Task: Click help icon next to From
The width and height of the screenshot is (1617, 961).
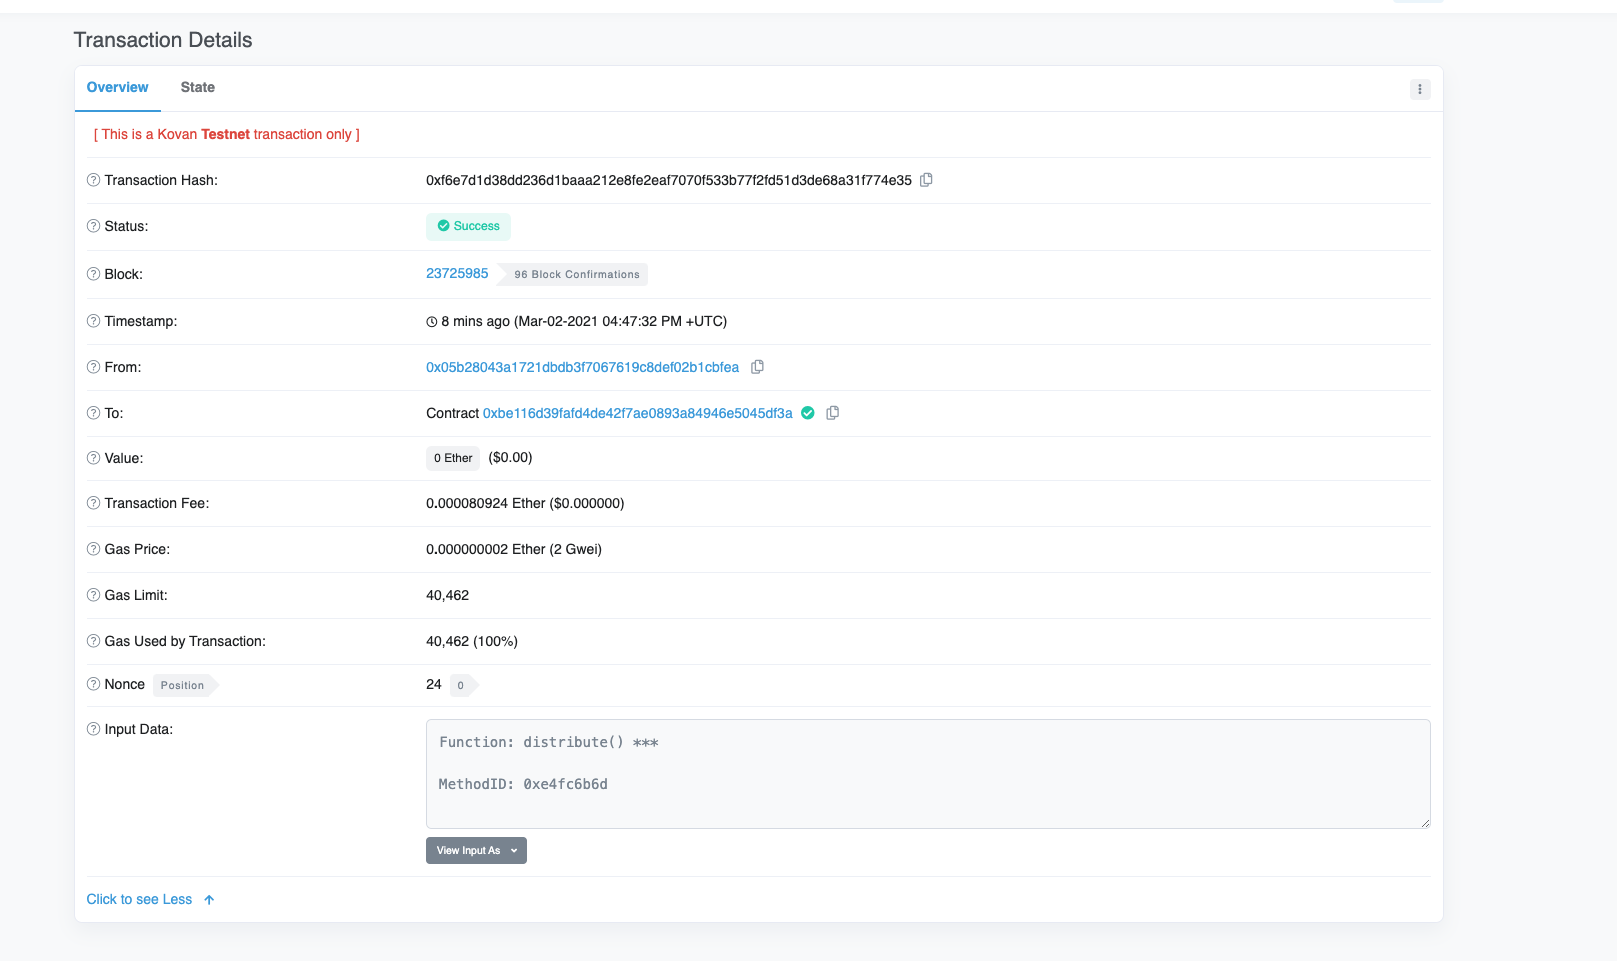Action: click(93, 367)
